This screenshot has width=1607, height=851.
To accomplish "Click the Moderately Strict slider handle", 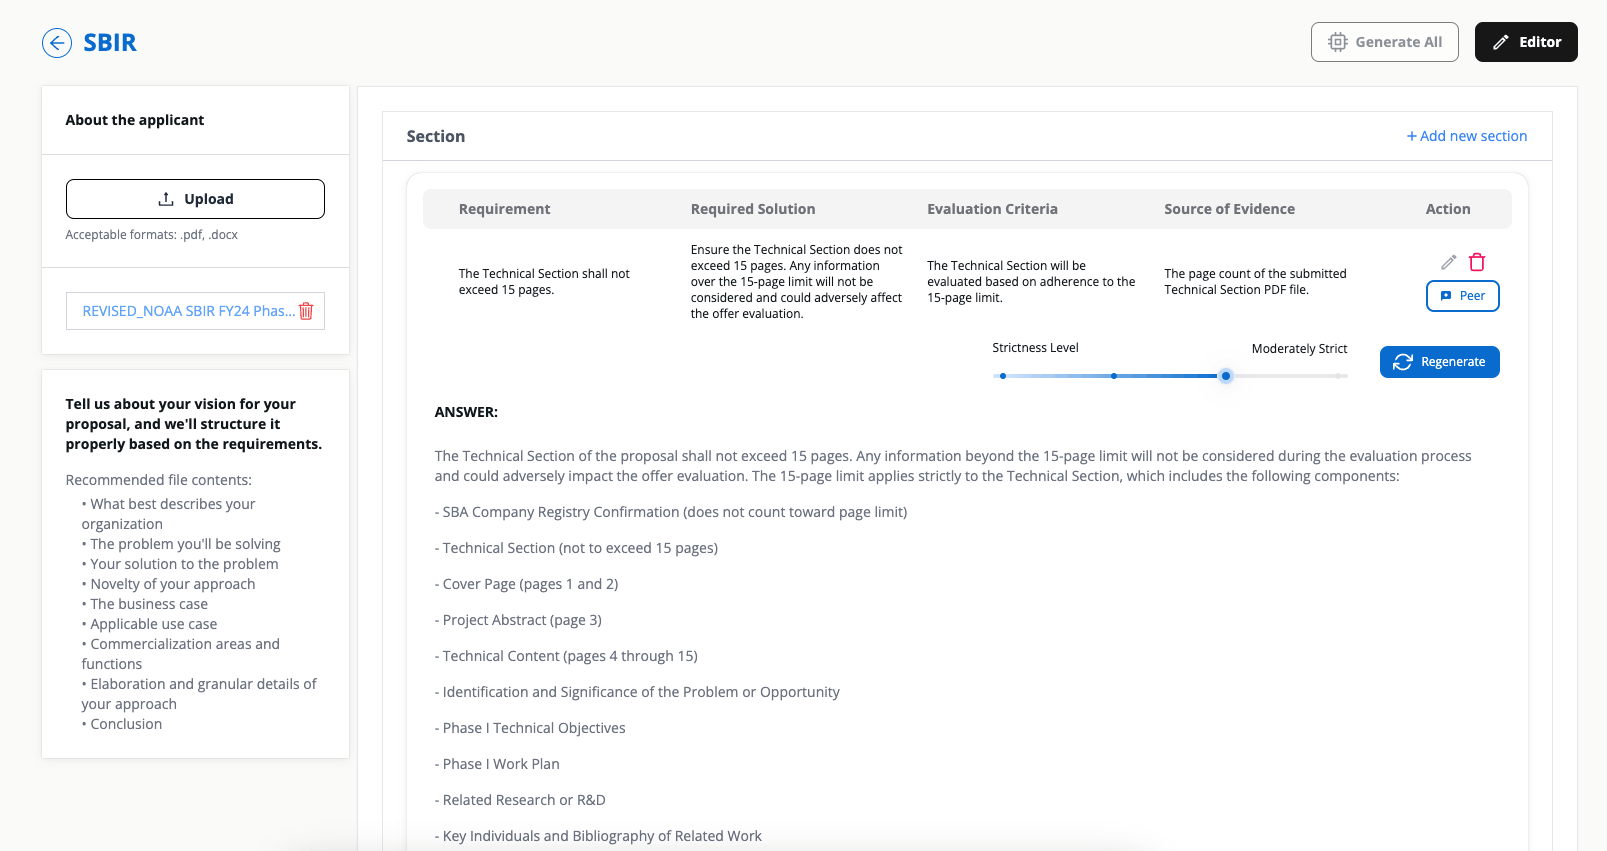I will pyautogui.click(x=1225, y=376).
